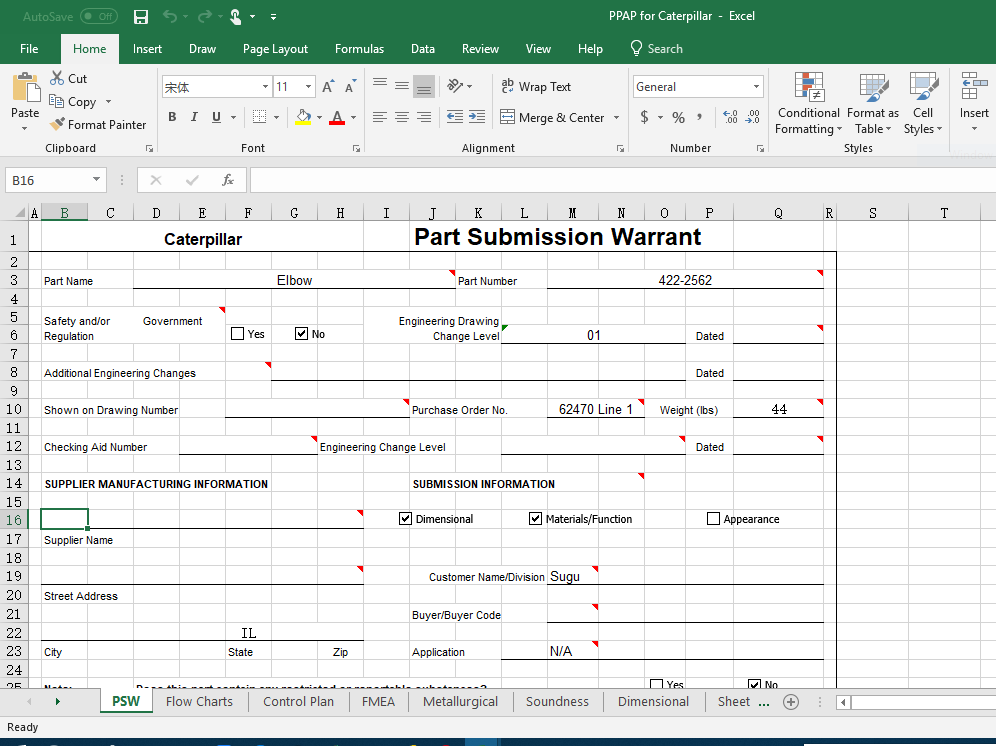996x746 pixels.
Task: Click the Borders icon
Action: (x=259, y=117)
